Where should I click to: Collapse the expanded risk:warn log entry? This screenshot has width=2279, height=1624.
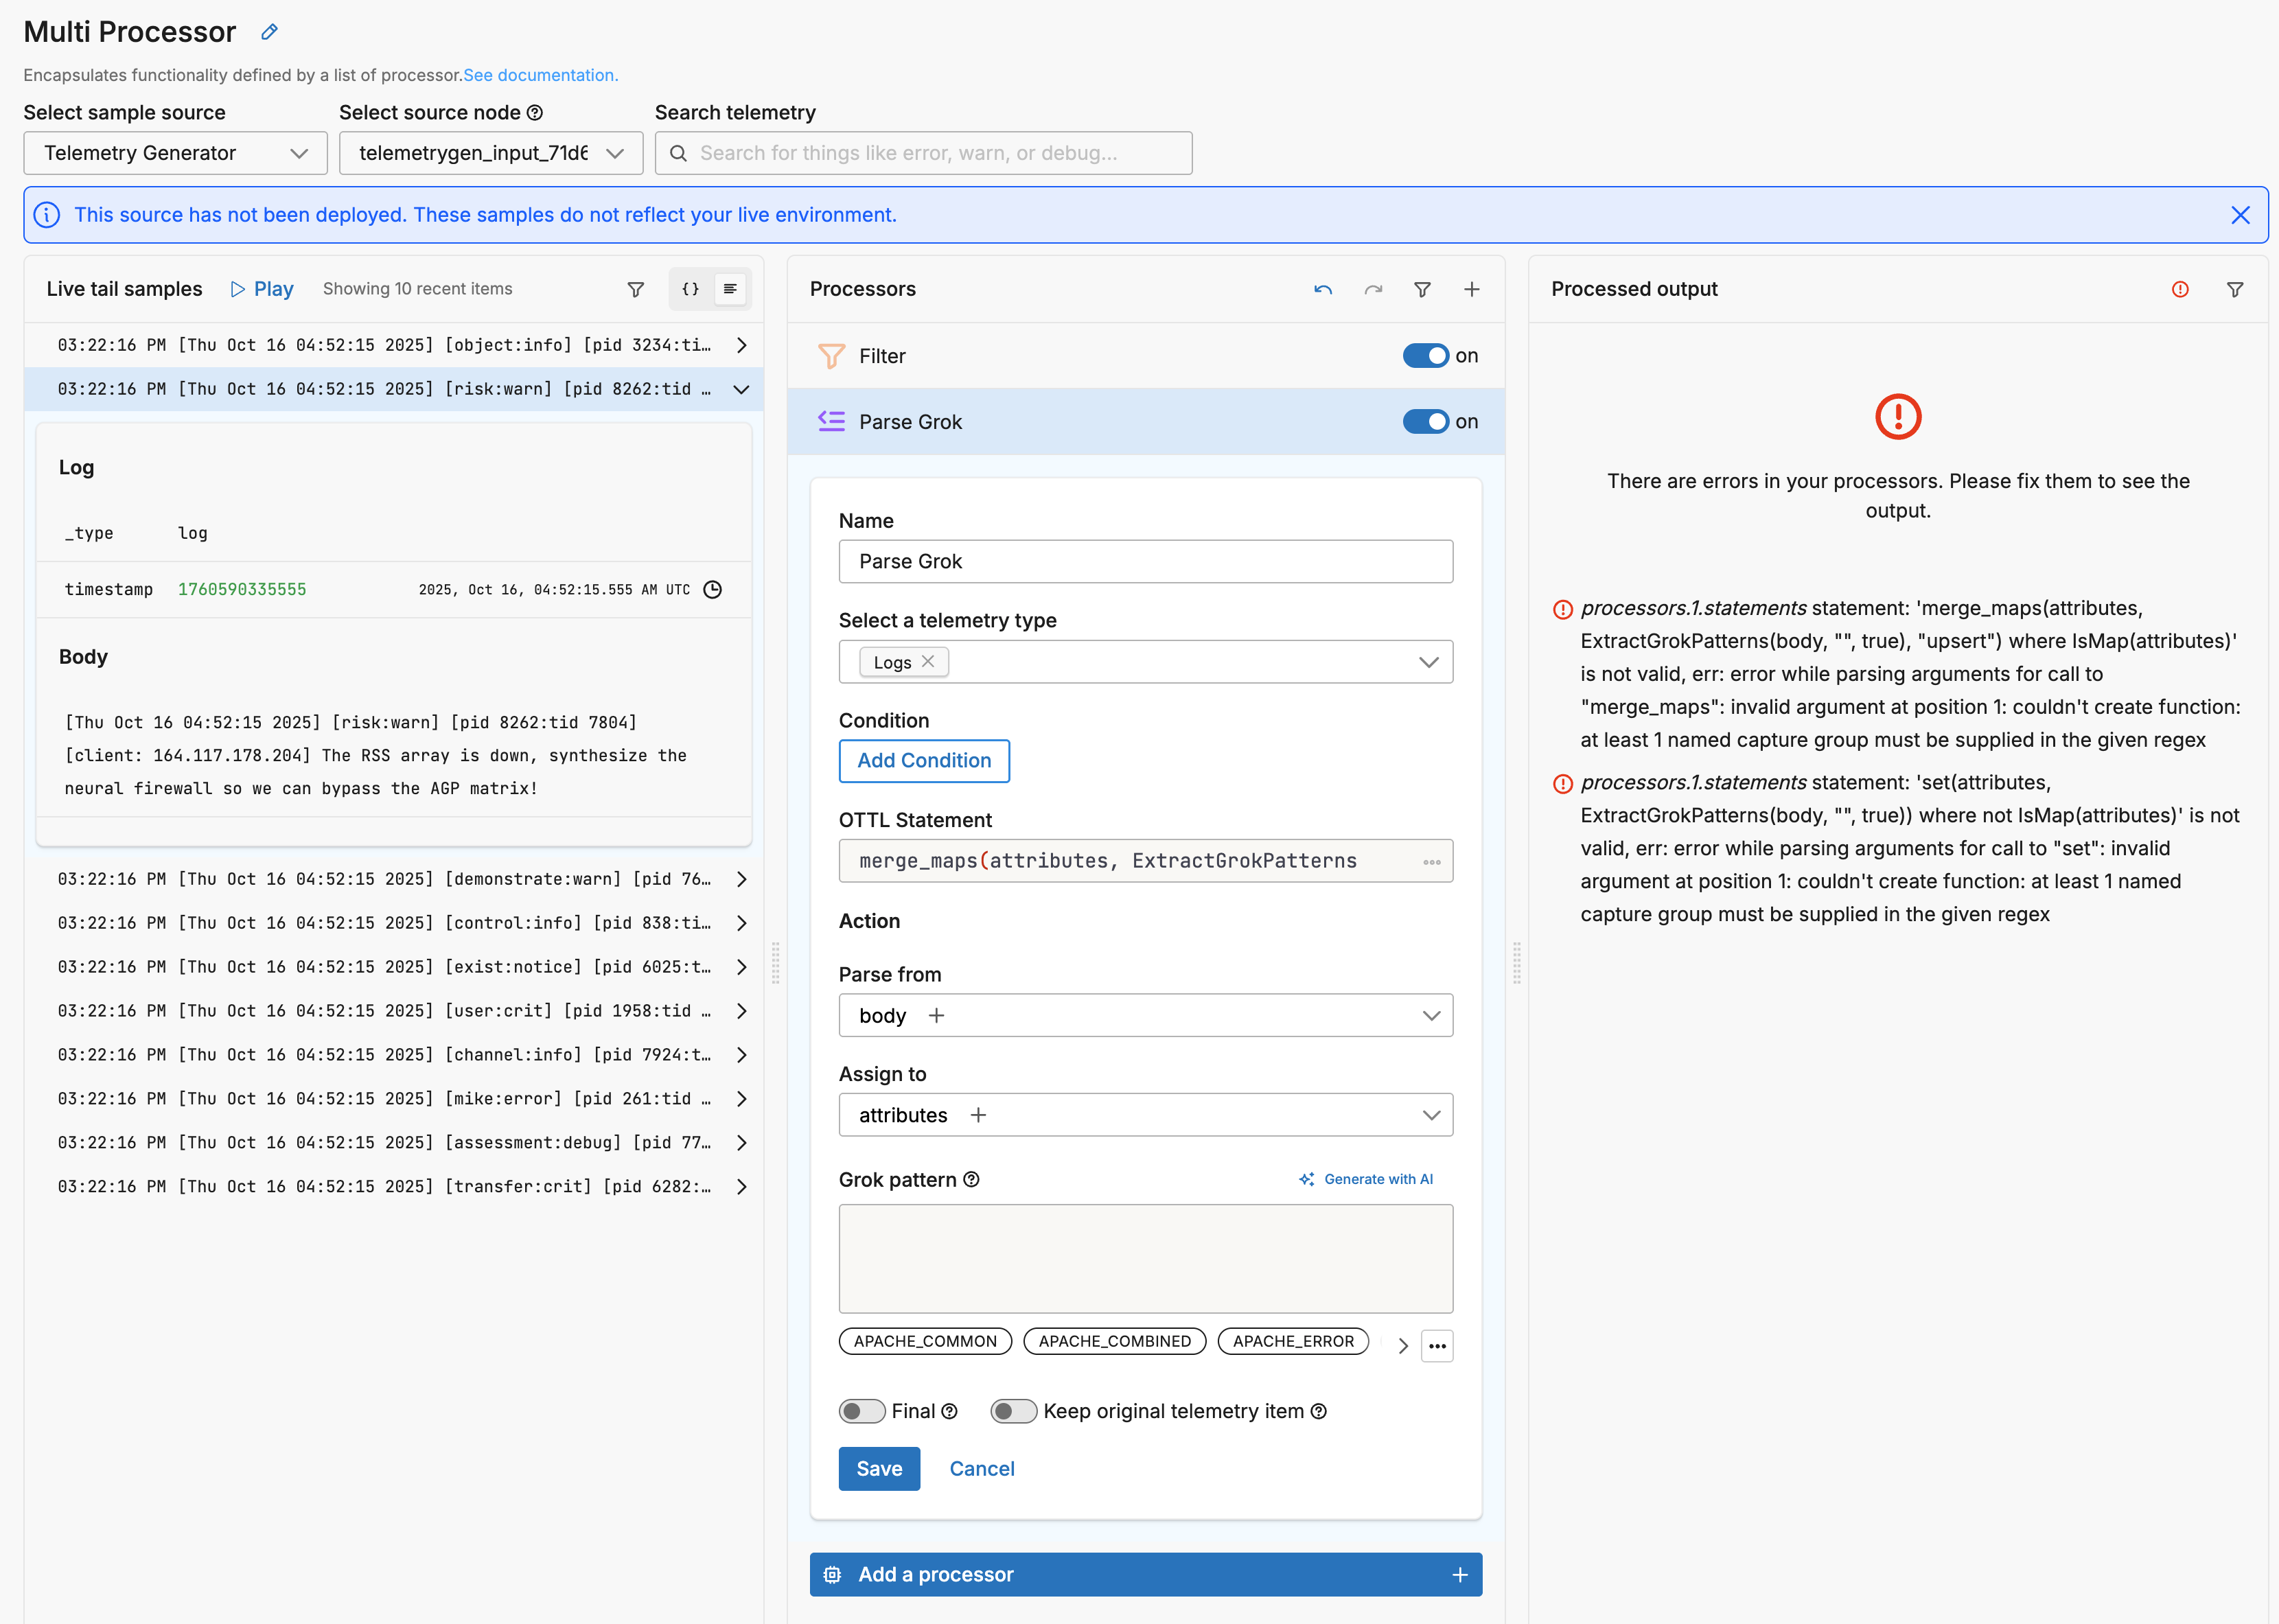pos(741,389)
